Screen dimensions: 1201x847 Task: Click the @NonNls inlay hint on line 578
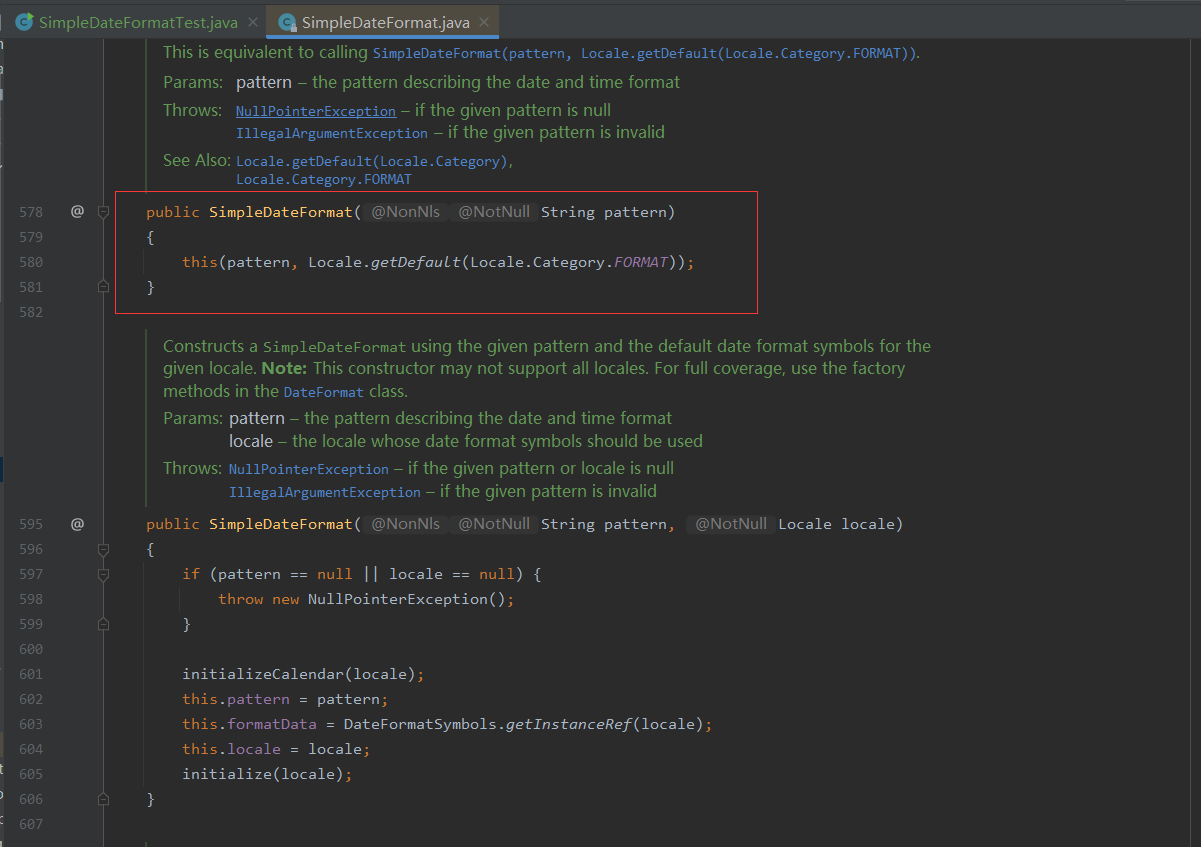coord(404,211)
